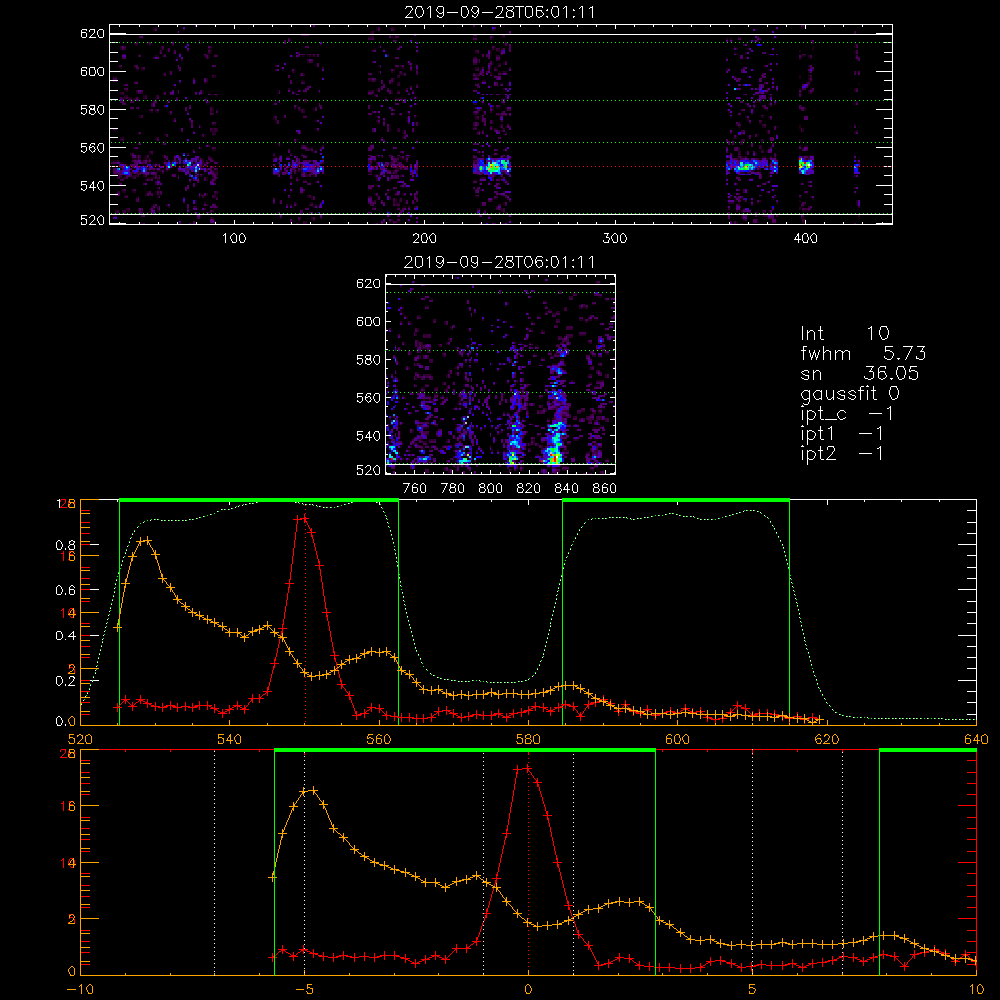Screen dimensions: 1000x1000
Task: Click x-axis label 400 on top spectrogram
Action: click(805, 239)
